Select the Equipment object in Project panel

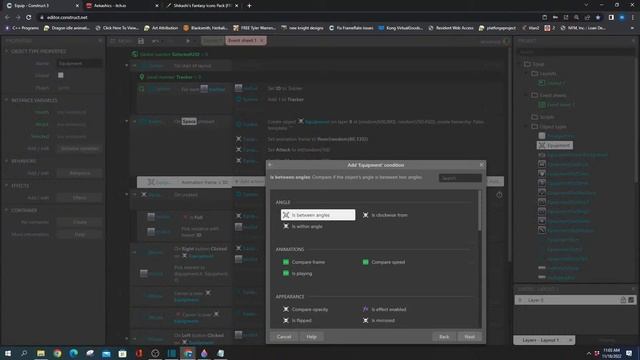tap(555, 145)
